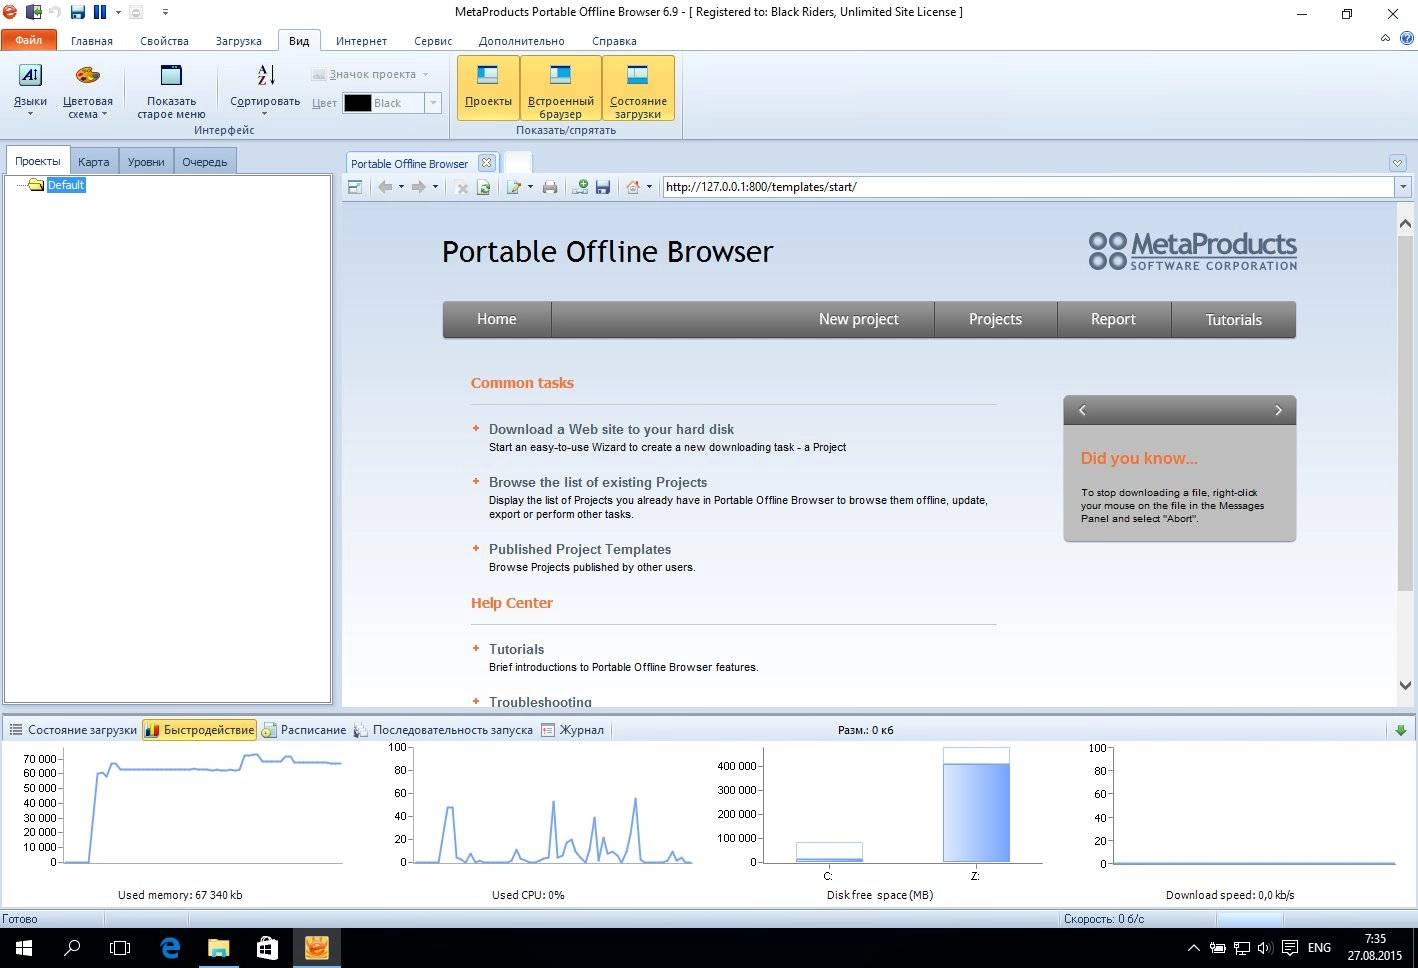Image resolution: width=1418 pixels, height=968 pixels.
Task: Show previous Did you know tip
Action: pos(1082,410)
